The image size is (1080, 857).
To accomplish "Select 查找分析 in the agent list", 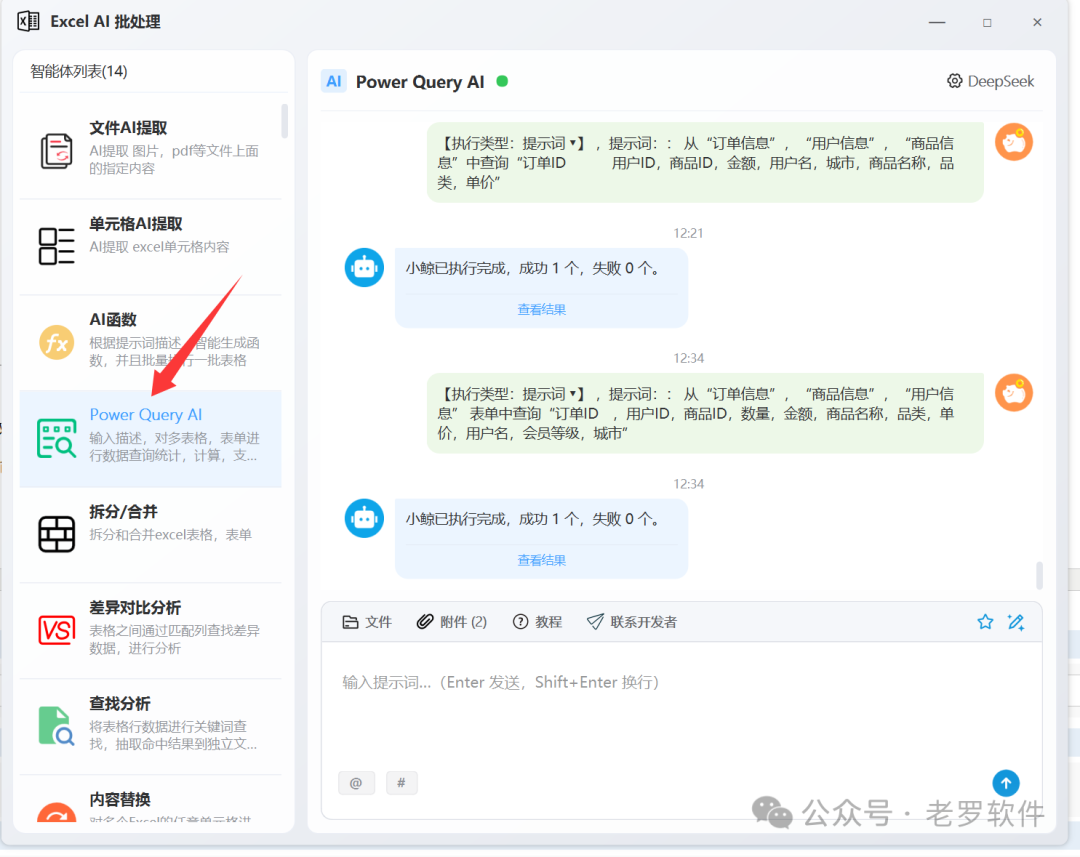I will pyautogui.click(x=150, y=725).
